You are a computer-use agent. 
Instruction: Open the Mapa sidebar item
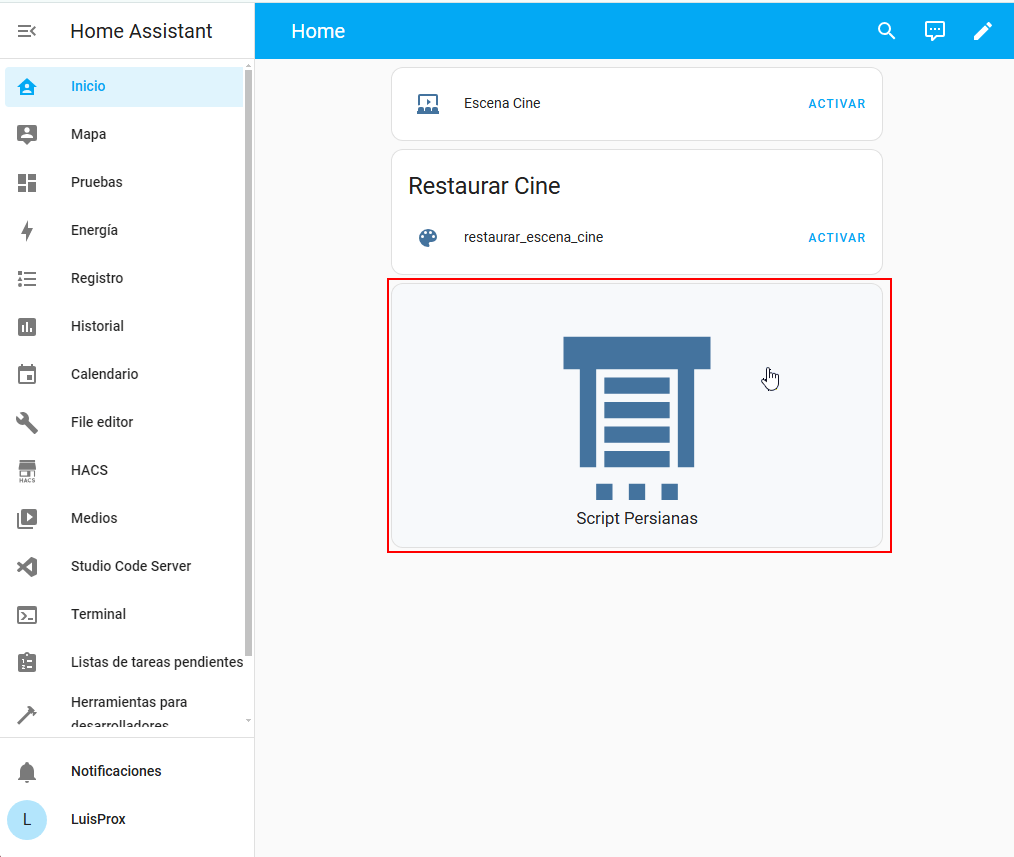[88, 134]
